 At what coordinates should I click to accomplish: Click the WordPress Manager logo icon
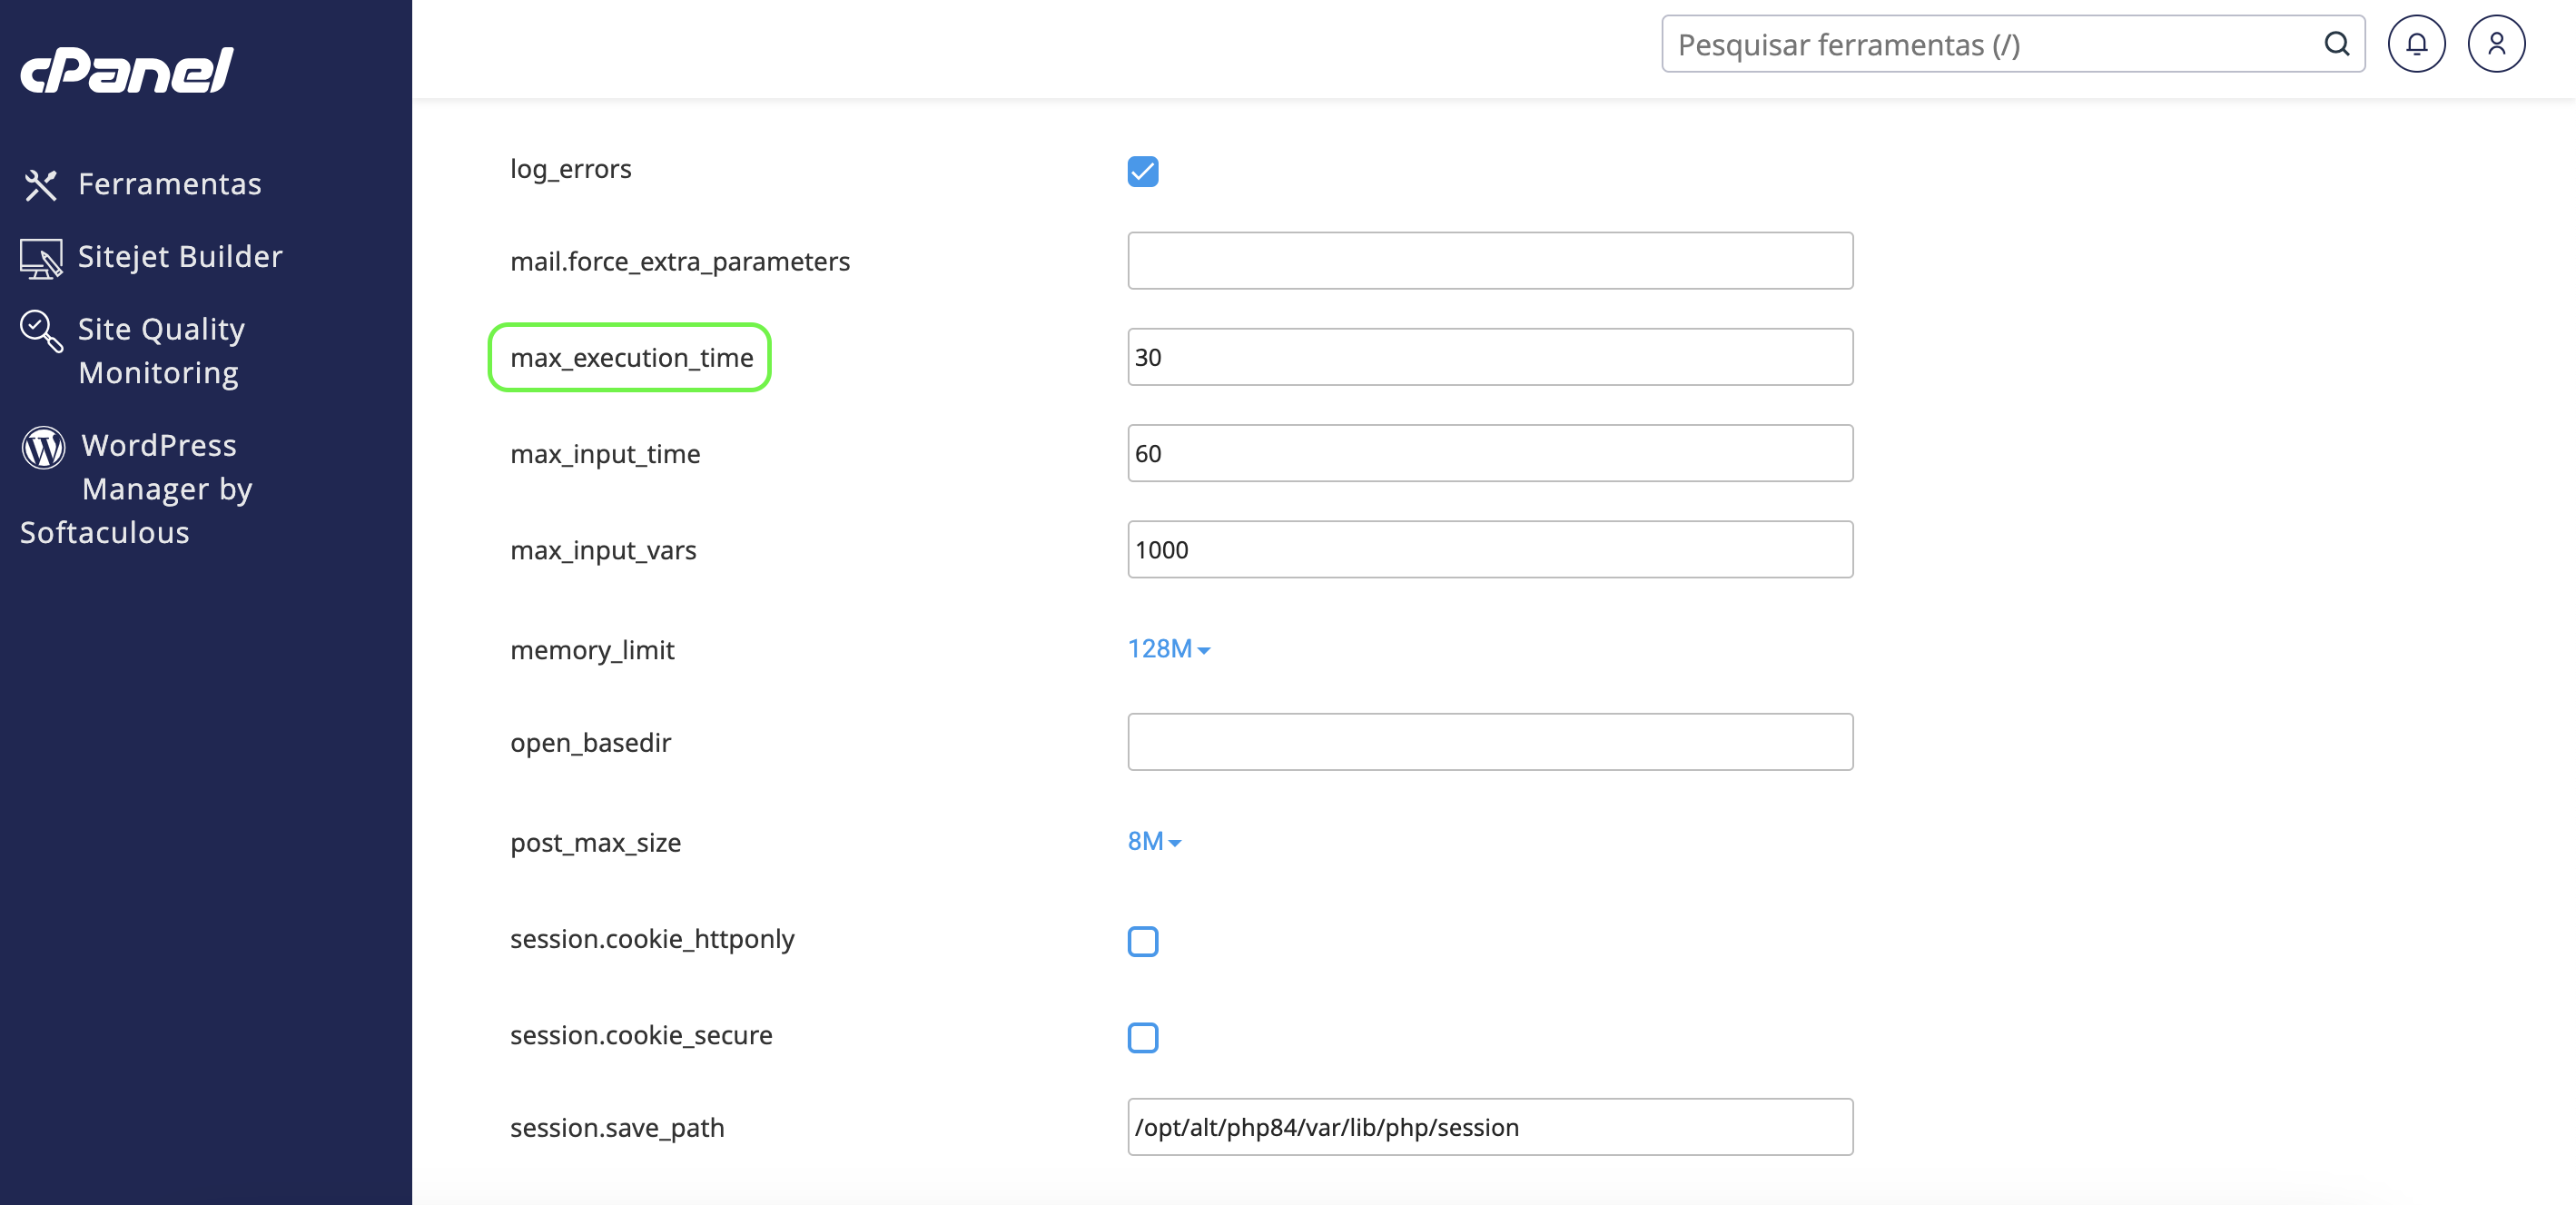(43, 447)
